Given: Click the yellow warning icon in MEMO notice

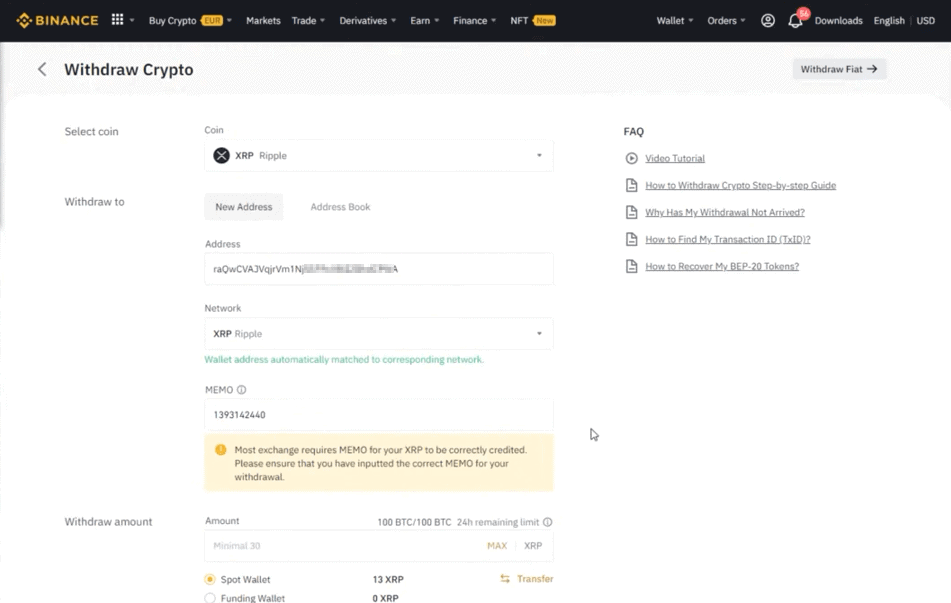Looking at the screenshot, I should 221,450.
